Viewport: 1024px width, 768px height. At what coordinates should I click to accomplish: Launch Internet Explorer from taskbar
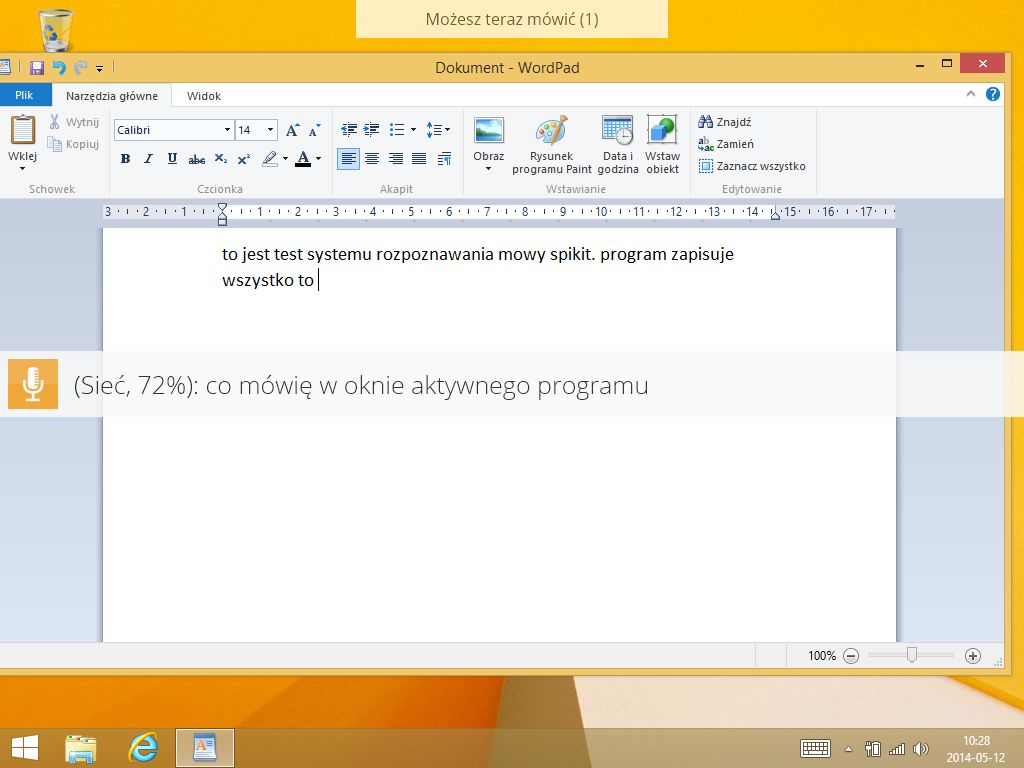[143, 748]
